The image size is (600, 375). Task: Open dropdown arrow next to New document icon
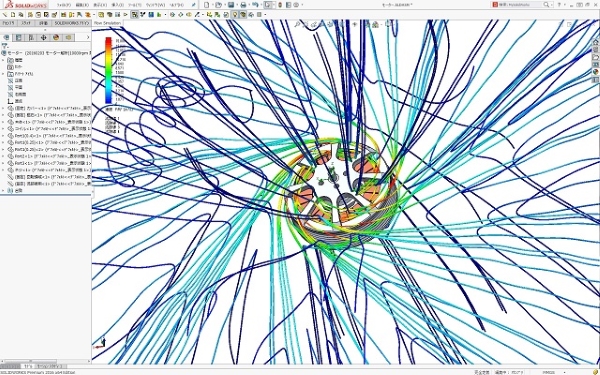[212, 5]
